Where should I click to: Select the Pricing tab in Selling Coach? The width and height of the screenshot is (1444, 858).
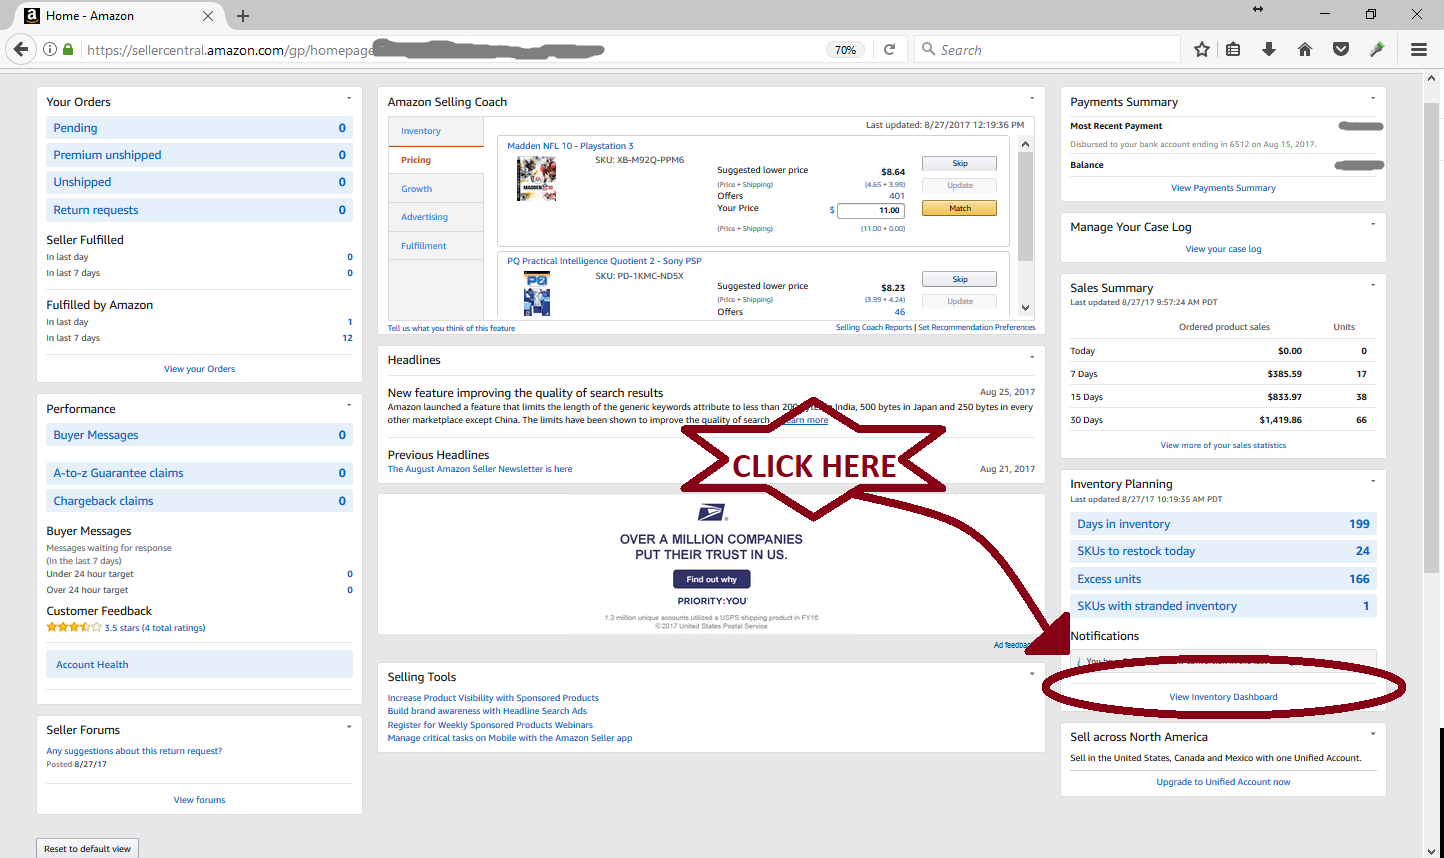click(x=436, y=160)
